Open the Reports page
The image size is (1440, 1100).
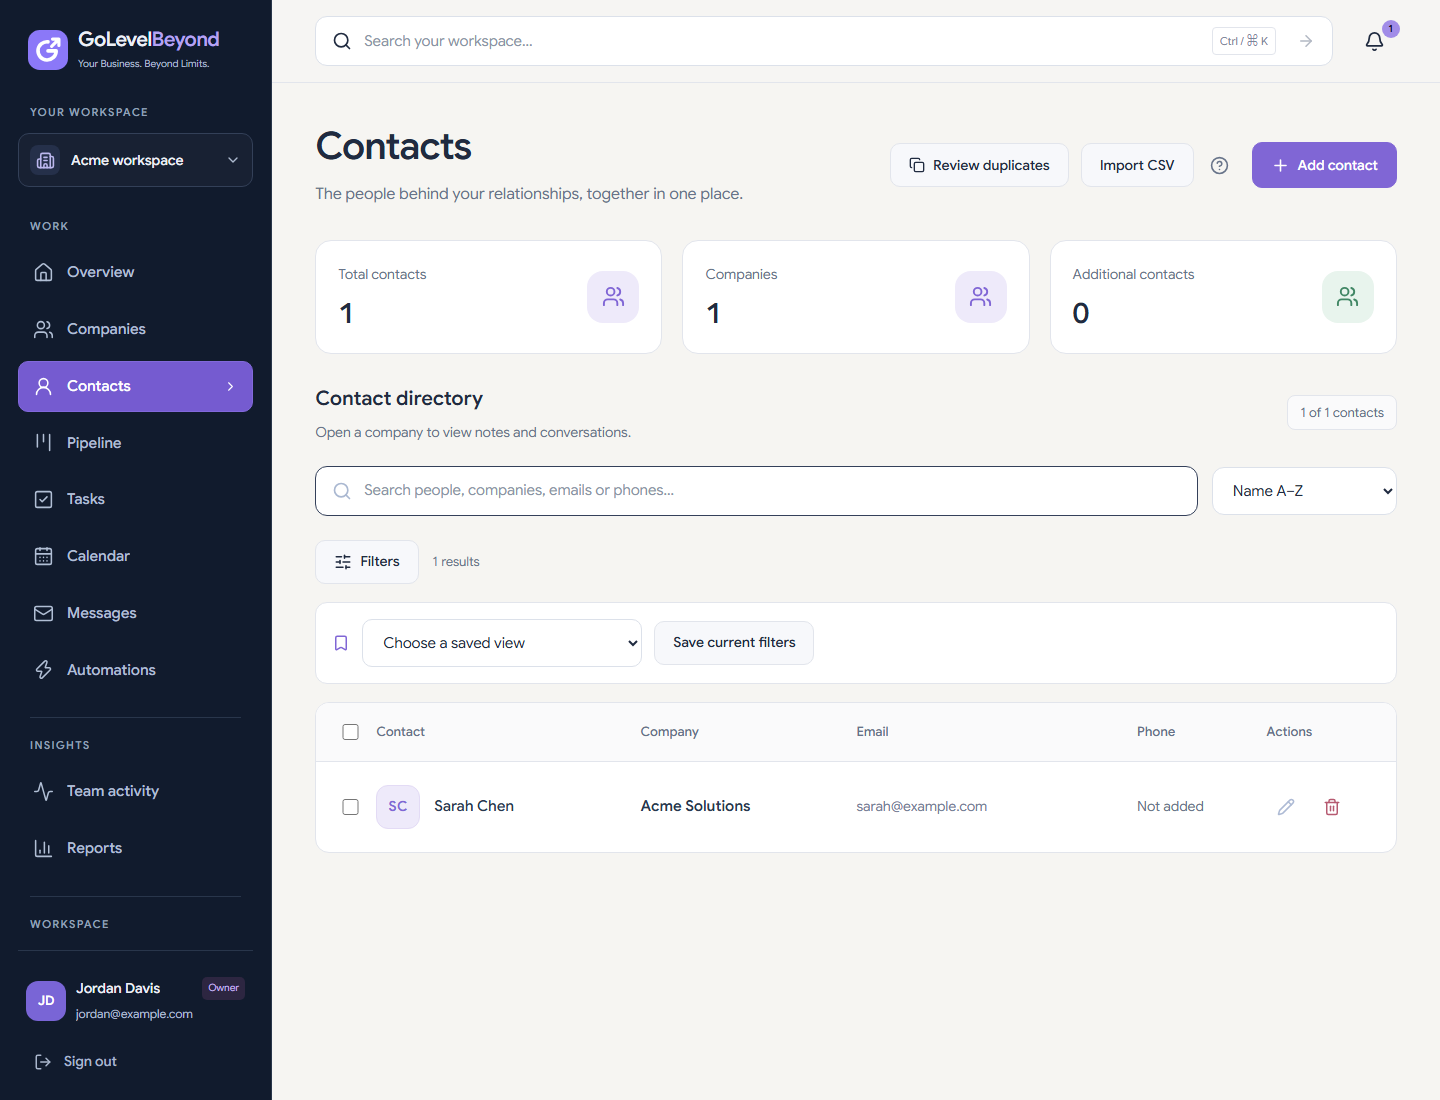pos(135,848)
